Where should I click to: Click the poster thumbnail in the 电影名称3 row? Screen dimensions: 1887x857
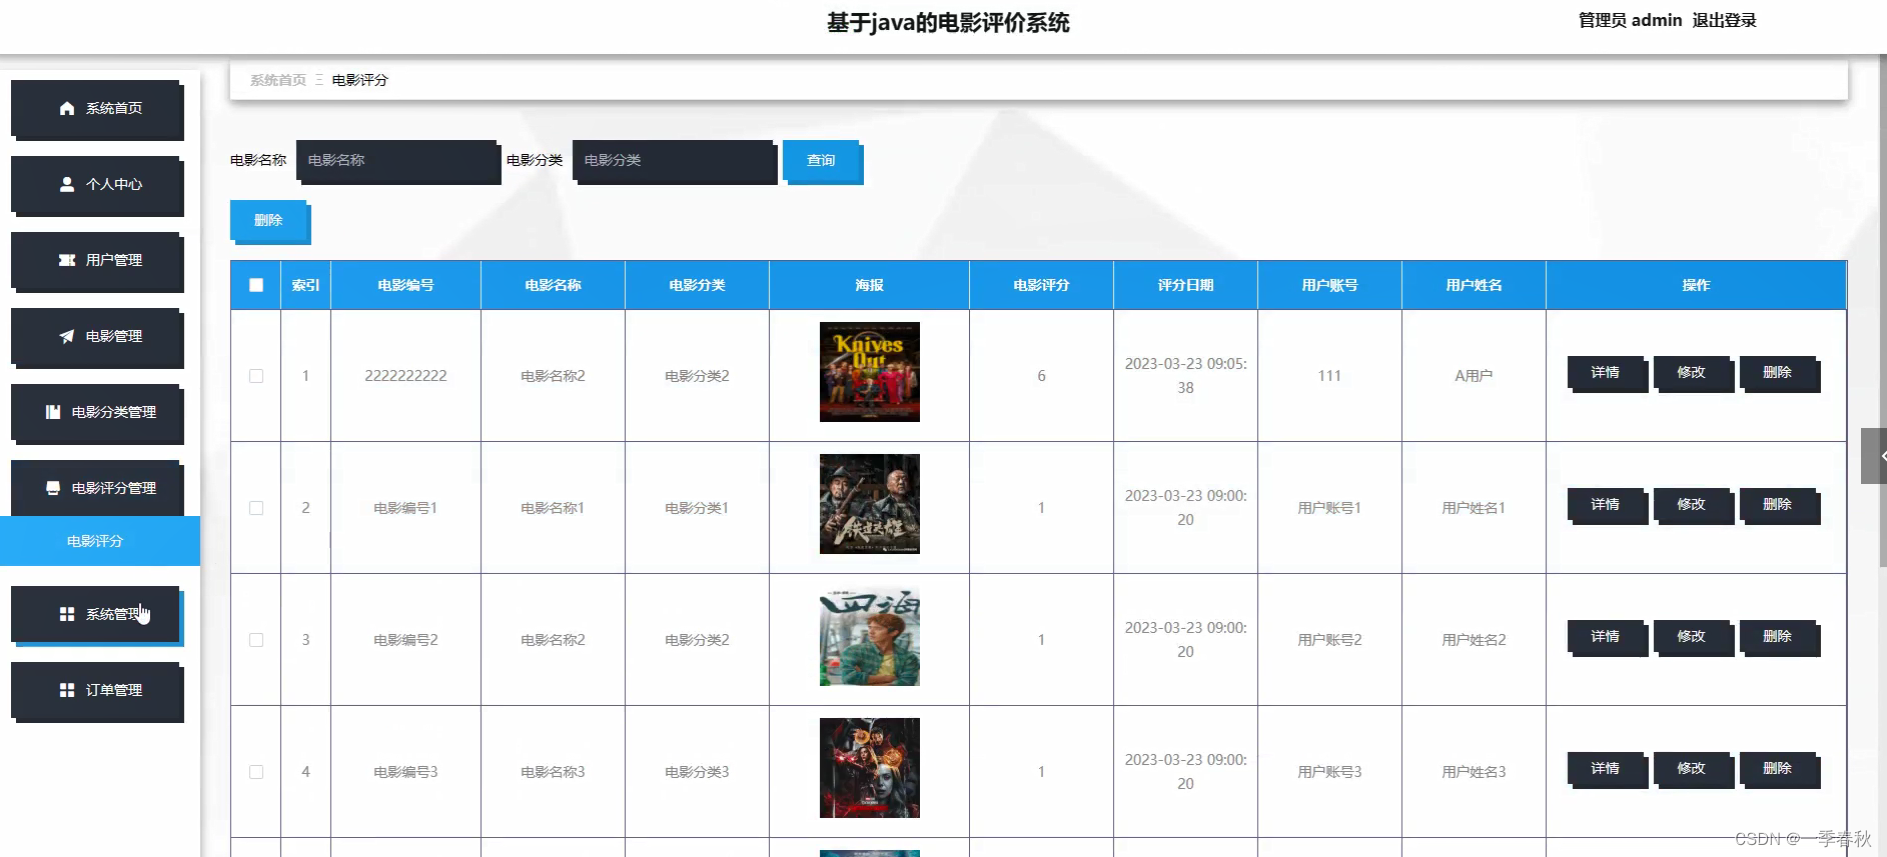click(x=870, y=768)
